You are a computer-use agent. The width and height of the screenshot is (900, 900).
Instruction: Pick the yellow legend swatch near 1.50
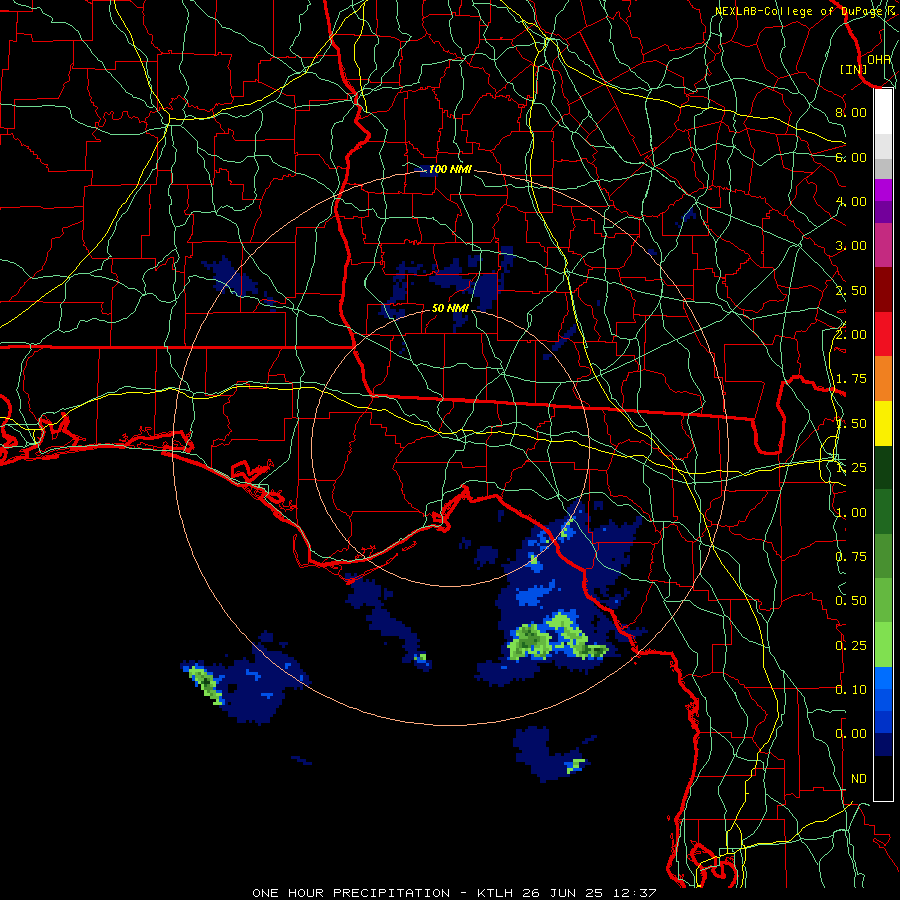(x=883, y=423)
